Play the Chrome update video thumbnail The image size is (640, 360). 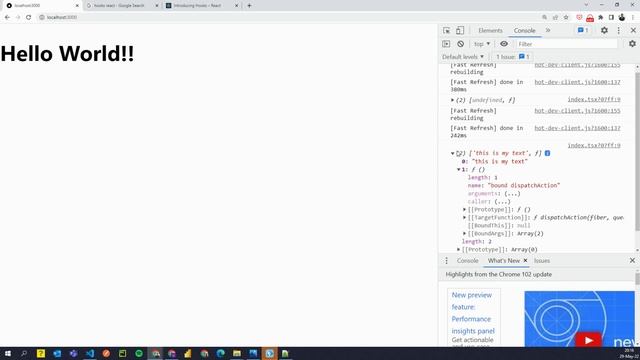click(x=588, y=340)
